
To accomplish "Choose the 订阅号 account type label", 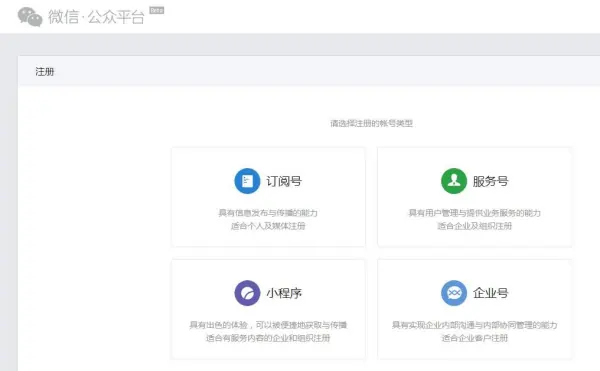I will tap(284, 181).
